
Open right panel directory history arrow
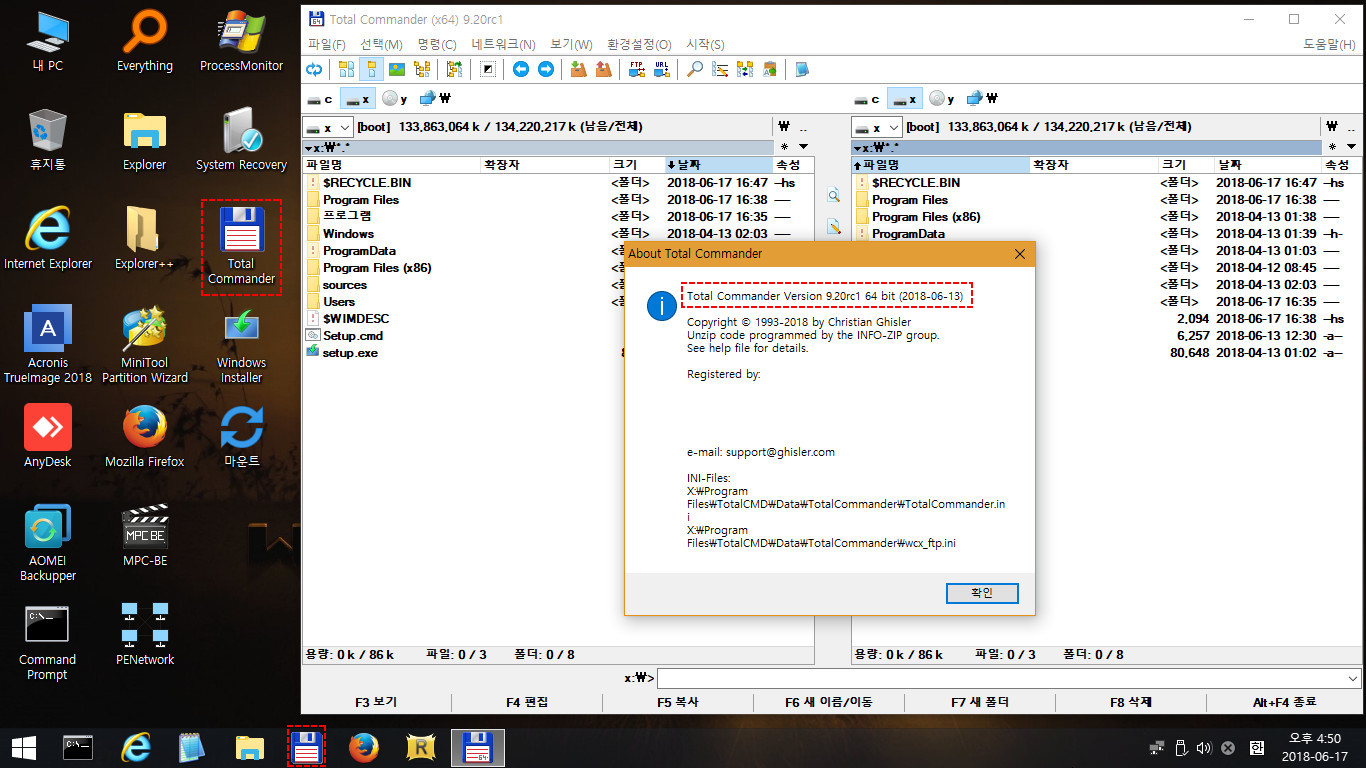[x=1354, y=147]
